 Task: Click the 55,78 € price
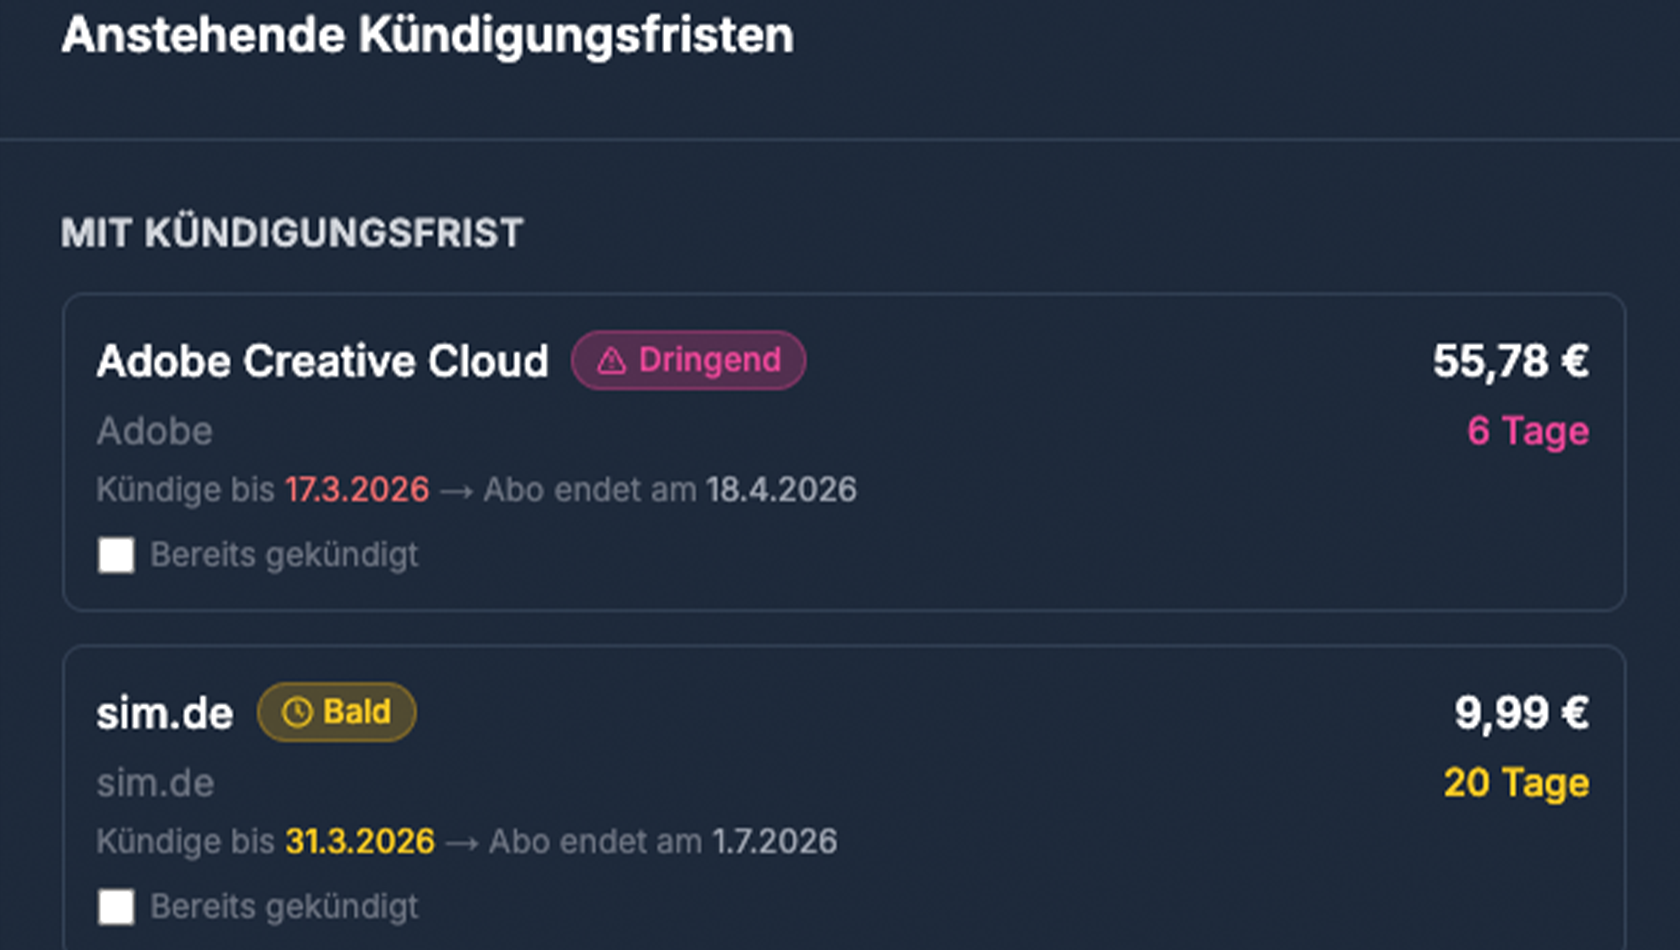1510,361
